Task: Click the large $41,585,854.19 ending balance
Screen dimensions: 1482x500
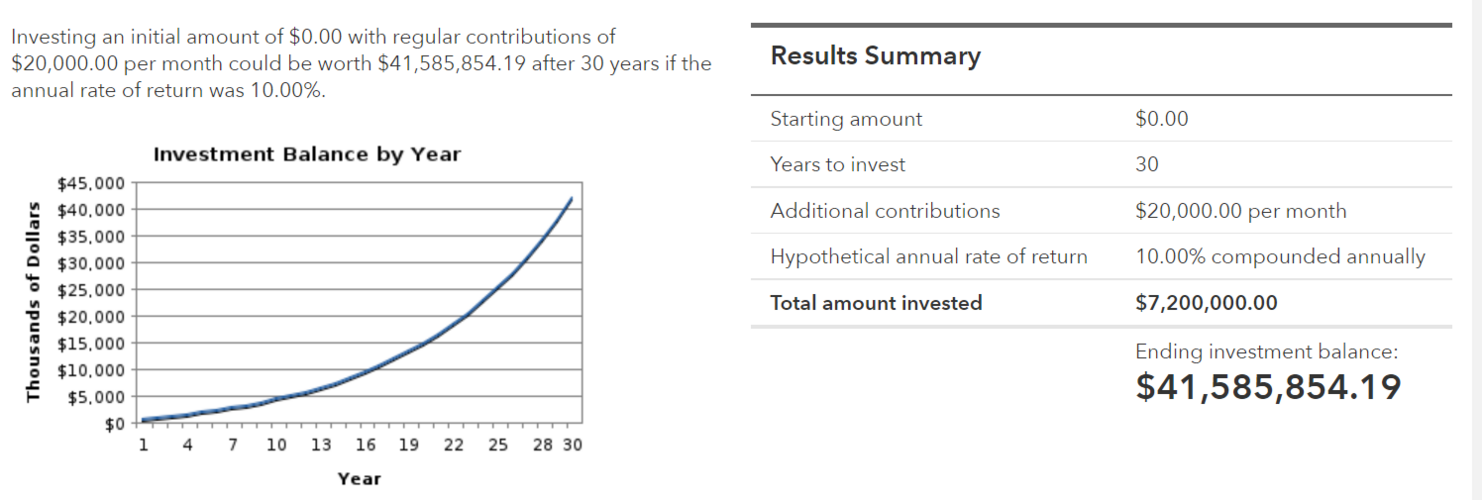Action: click(1269, 387)
